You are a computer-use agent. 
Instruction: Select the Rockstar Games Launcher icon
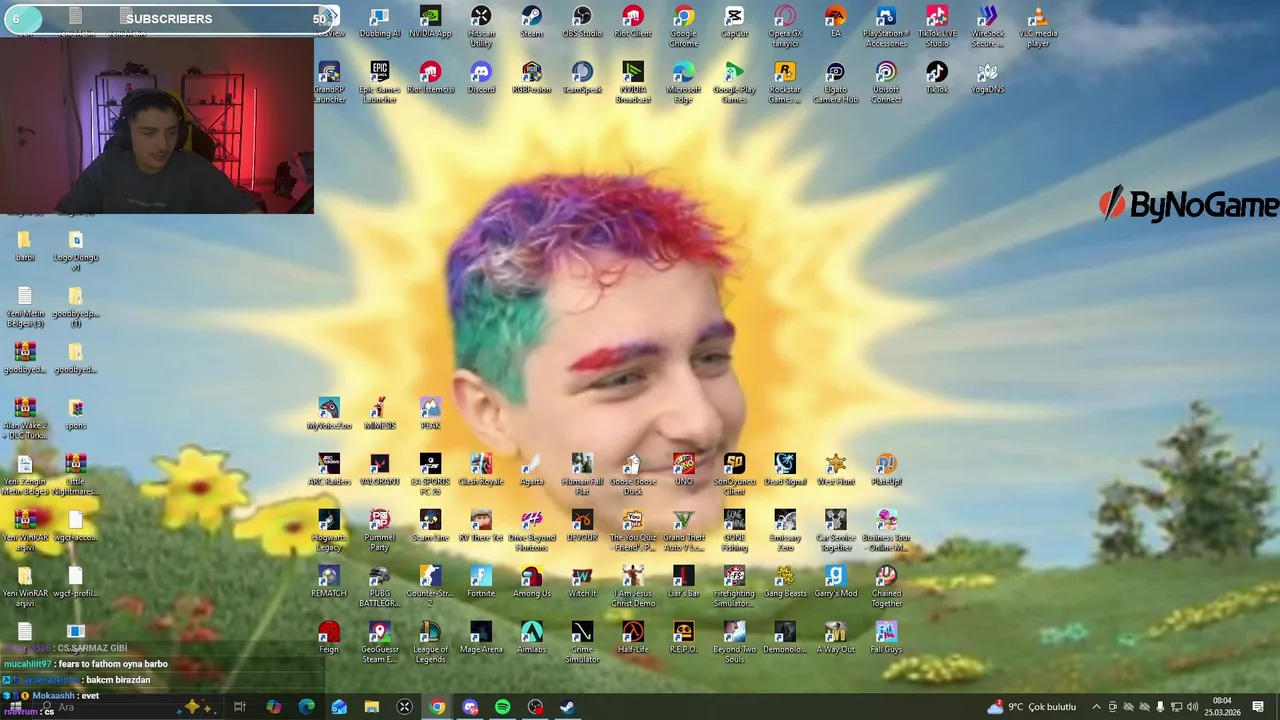(x=785, y=83)
